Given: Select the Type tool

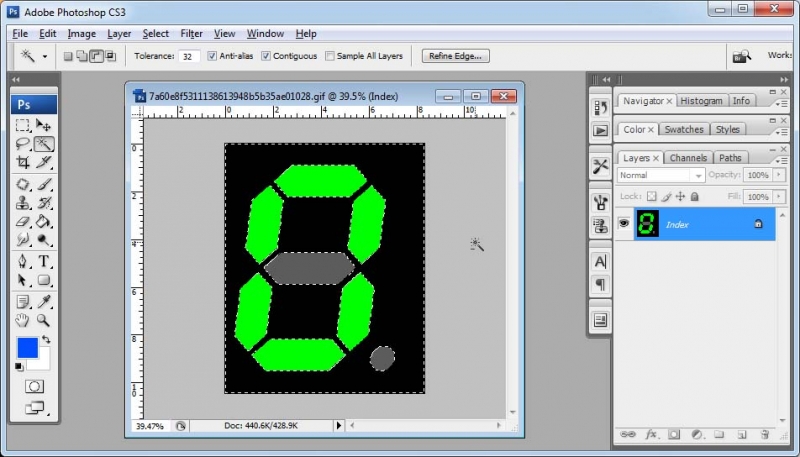Looking at the screenshot, I should click(x=44, y=261).
